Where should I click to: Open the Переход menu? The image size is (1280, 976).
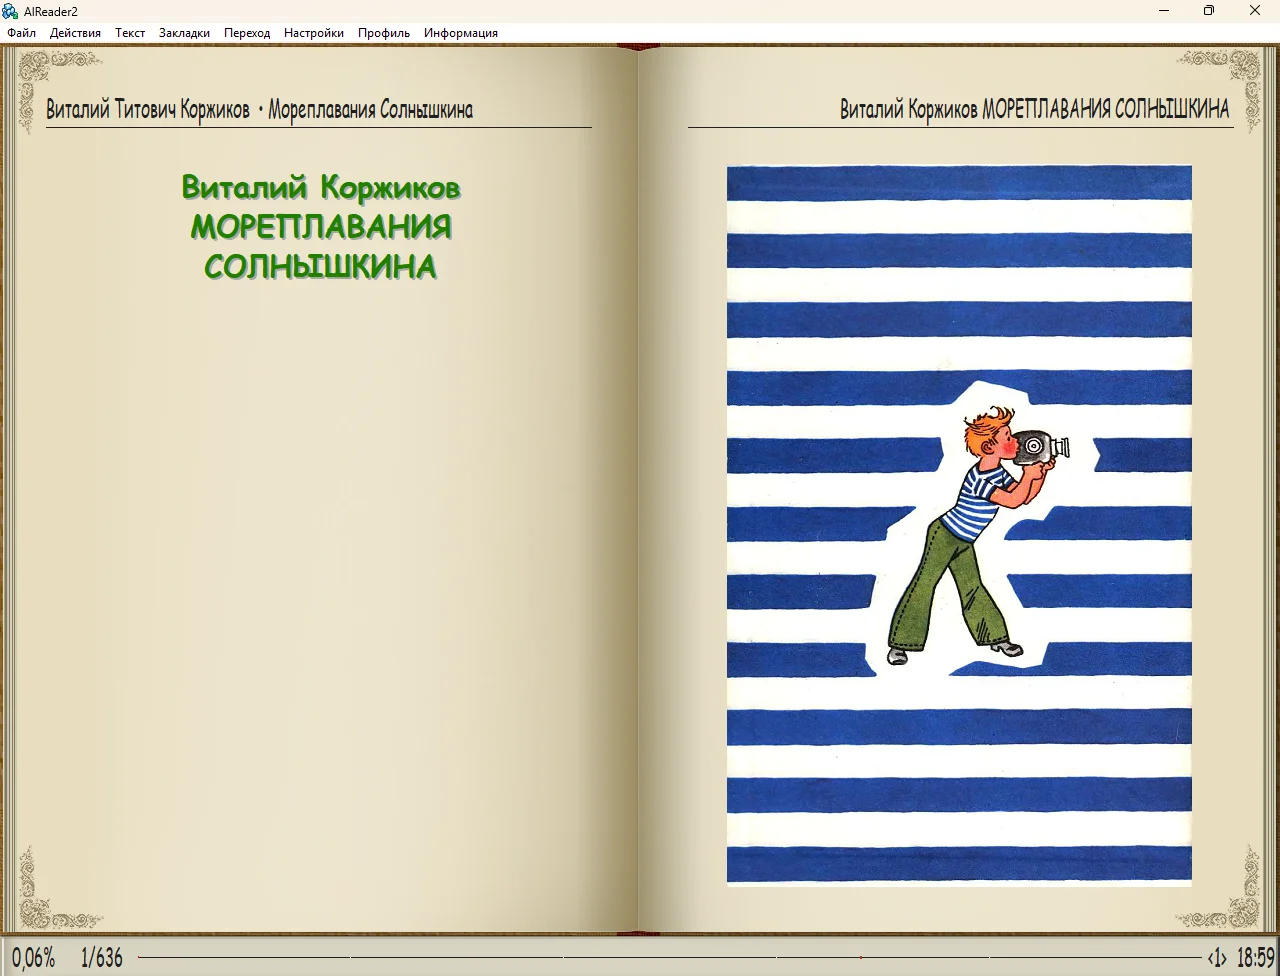(x=247, y=33)
